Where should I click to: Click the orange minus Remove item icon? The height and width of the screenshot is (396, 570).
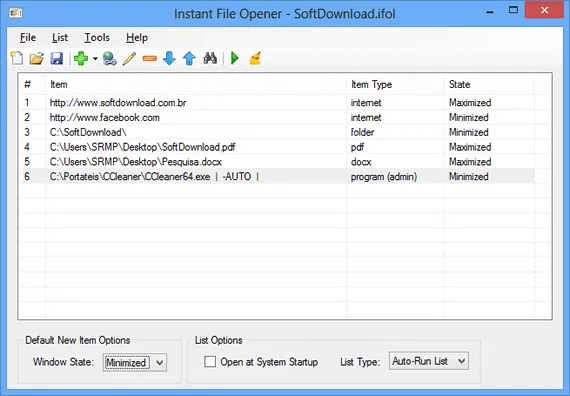point(149,58)
